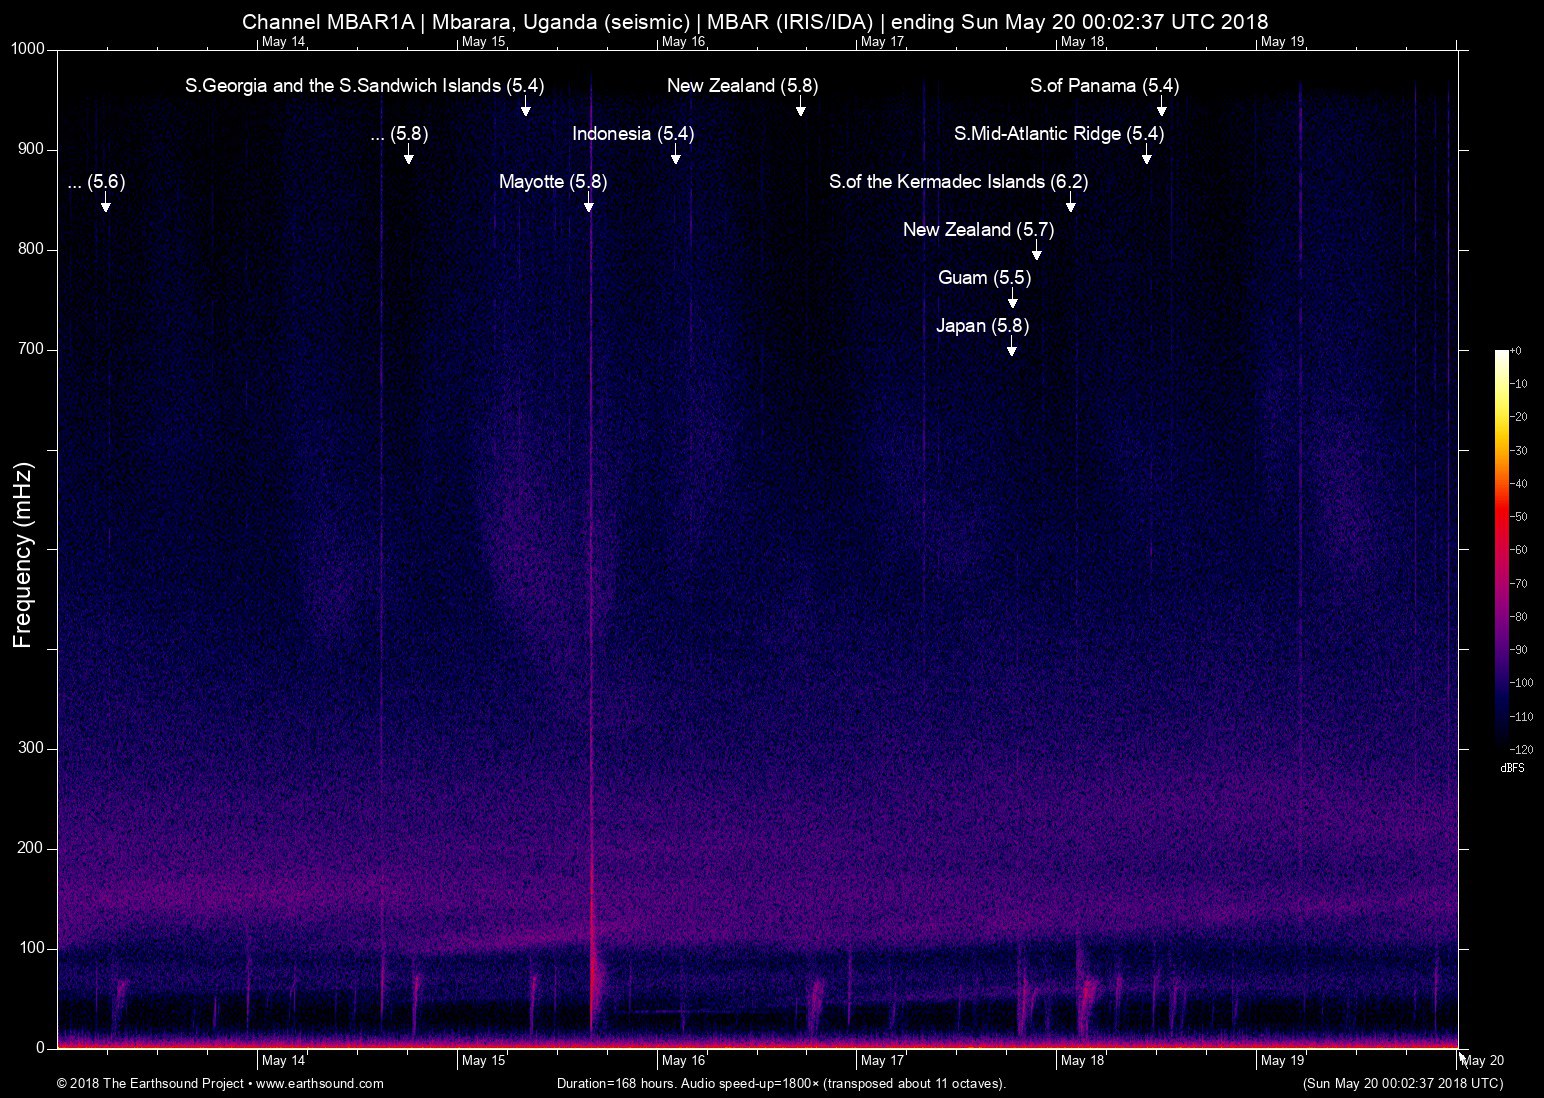Click arrow under S.of the Kermadec Islands (6.2)
The height and width of the screenshot is (1098, 1544).
[1071, 205]
